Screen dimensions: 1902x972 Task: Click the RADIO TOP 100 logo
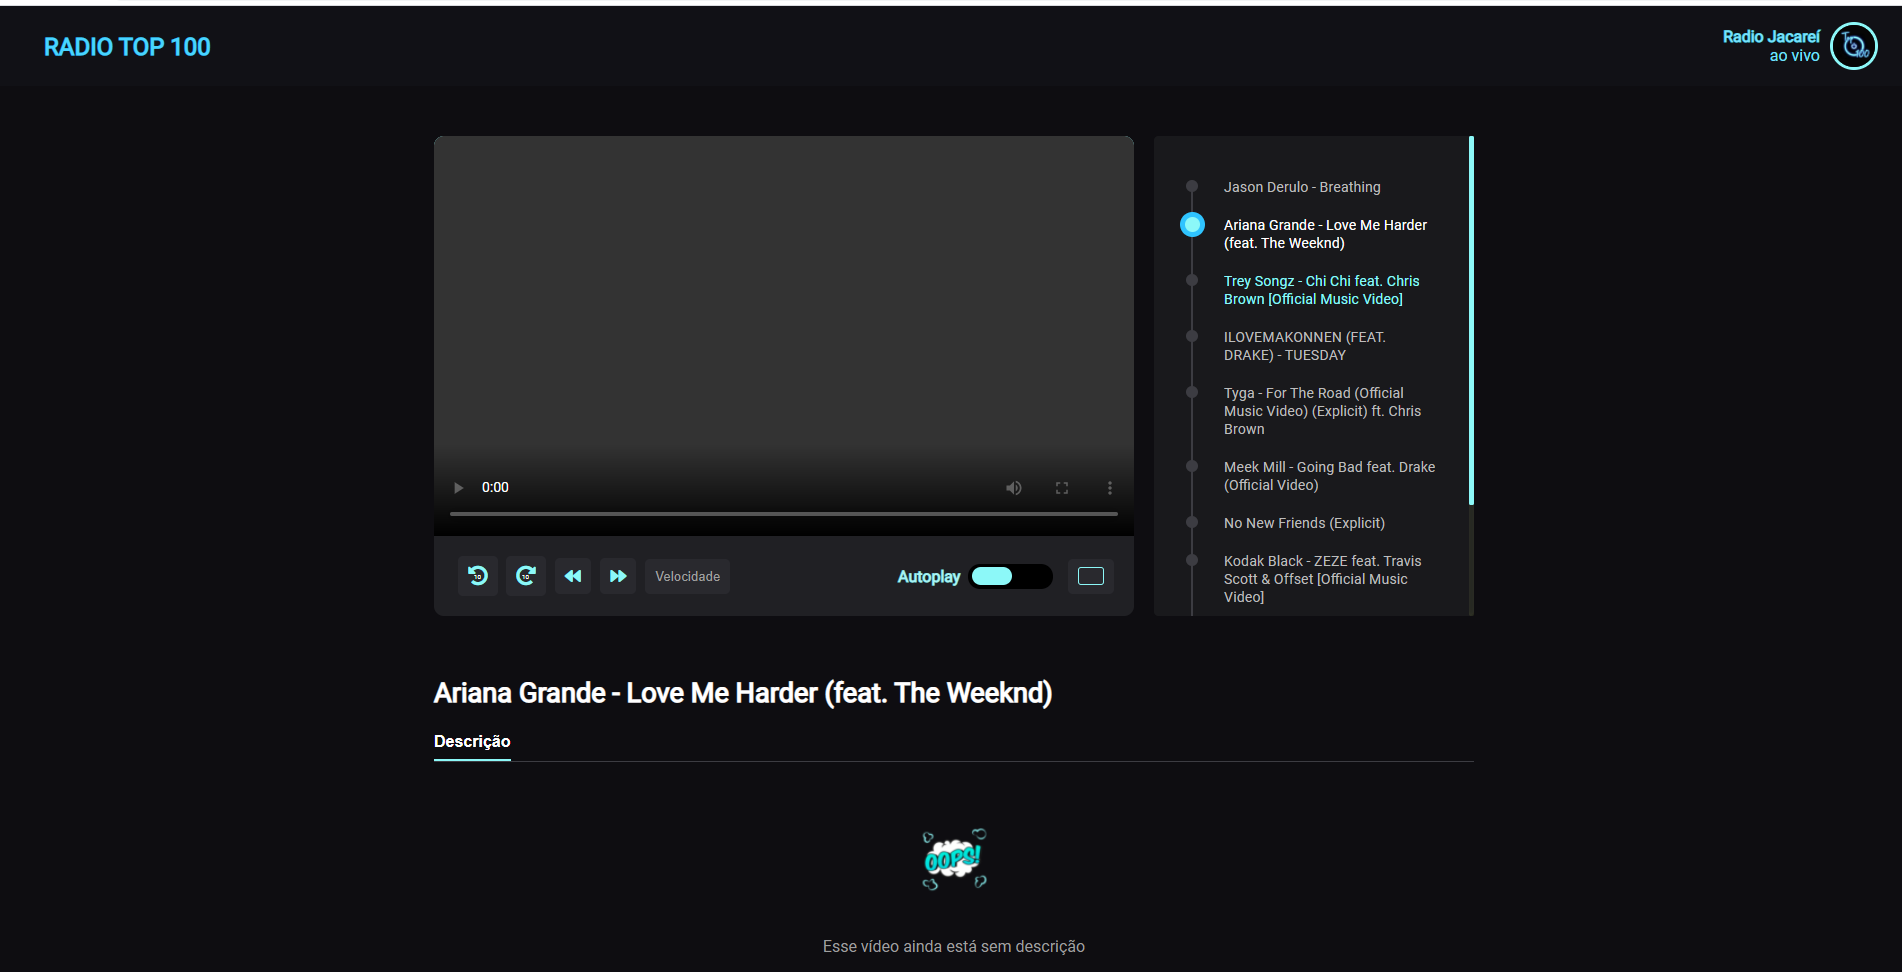pos(127,47)
